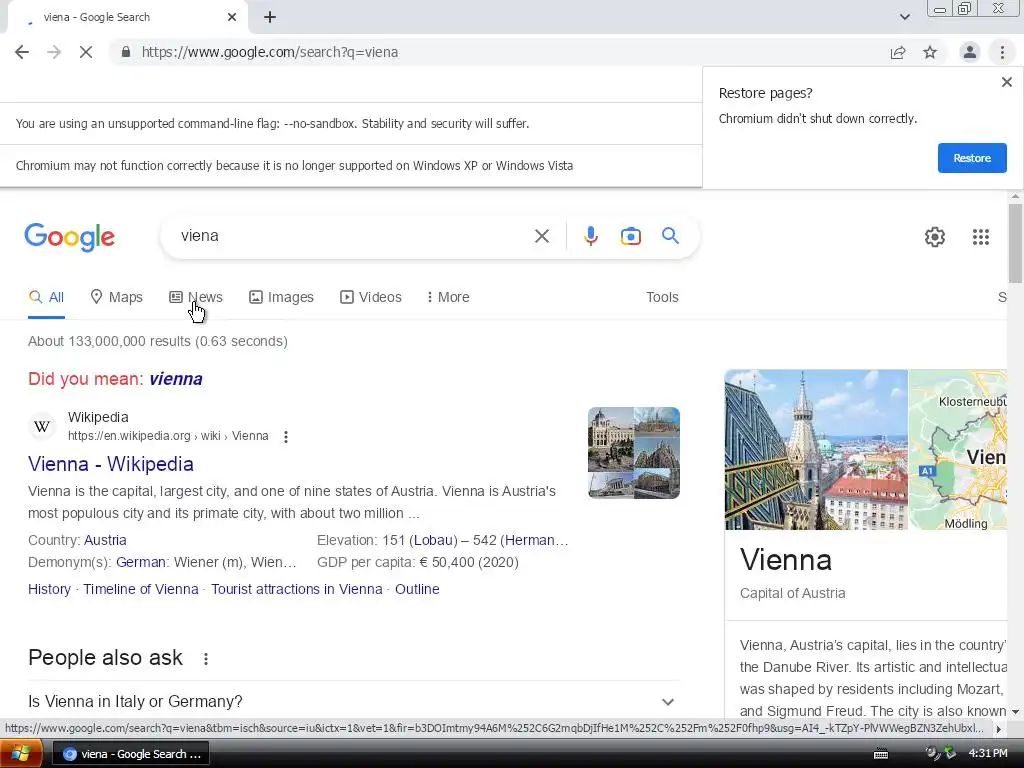Select the All results tab

pyautogui.click(x=46, y=297)
